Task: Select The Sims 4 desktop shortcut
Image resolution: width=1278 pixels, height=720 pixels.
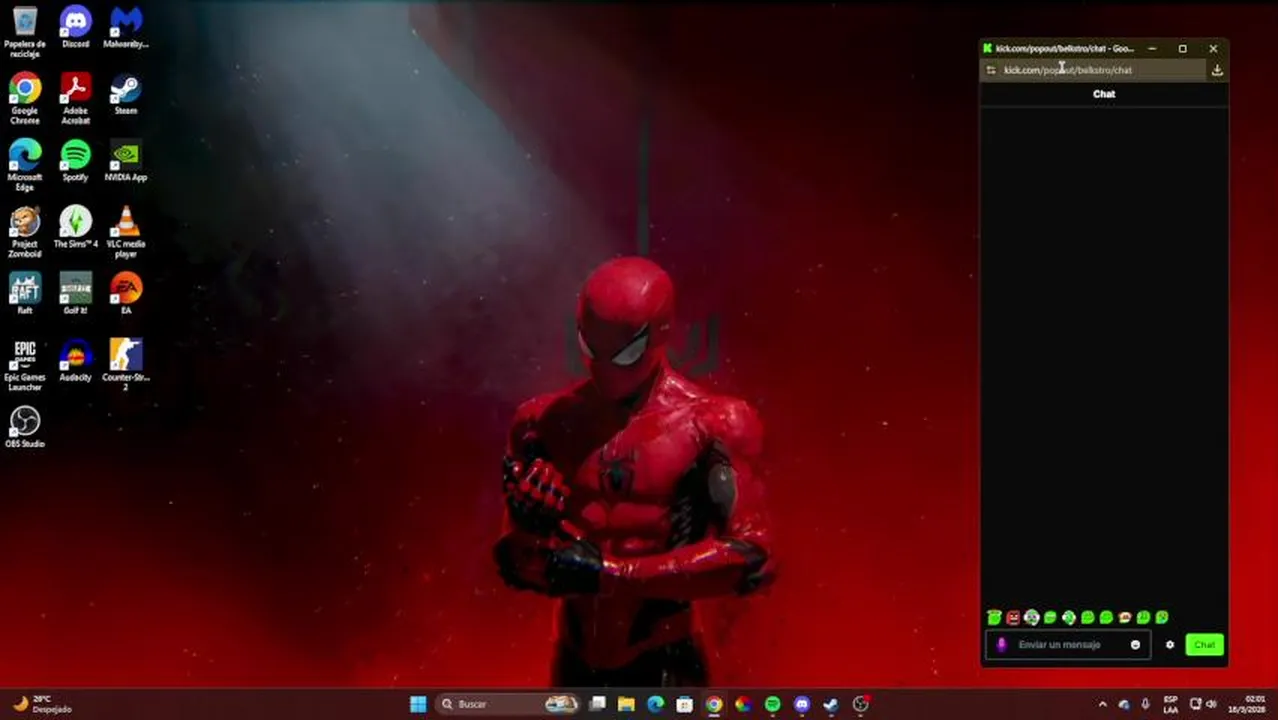Action: click(75, 227)
